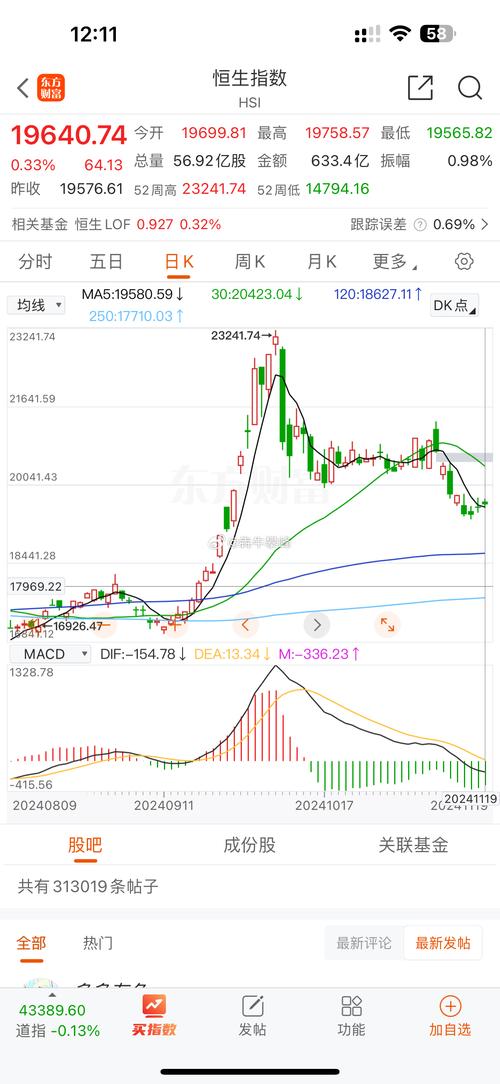This screenshot has width=500, height=1084.
Task: Tap the back arrow icon
Action: 23,88
